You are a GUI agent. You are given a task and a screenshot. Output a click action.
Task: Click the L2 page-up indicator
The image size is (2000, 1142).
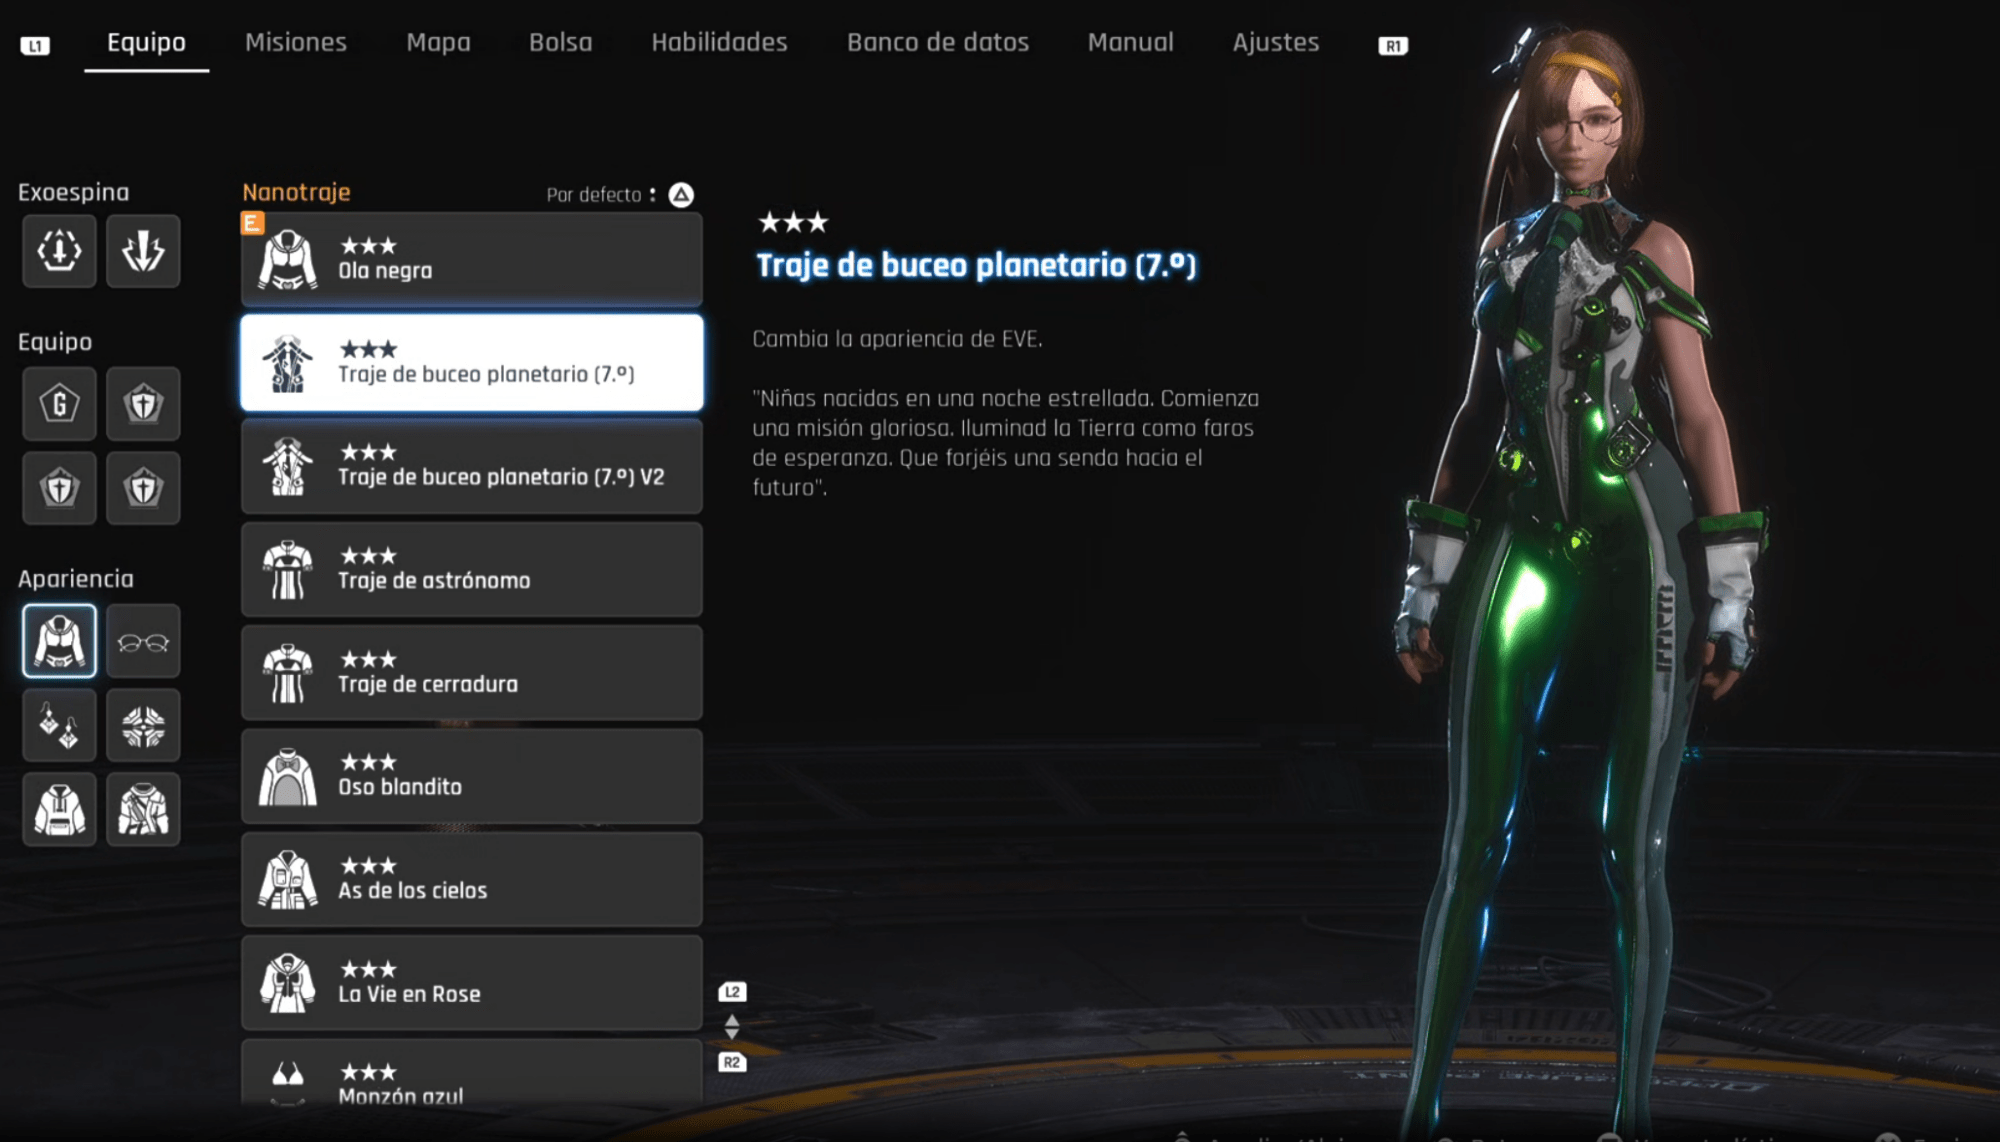[732, 992]
